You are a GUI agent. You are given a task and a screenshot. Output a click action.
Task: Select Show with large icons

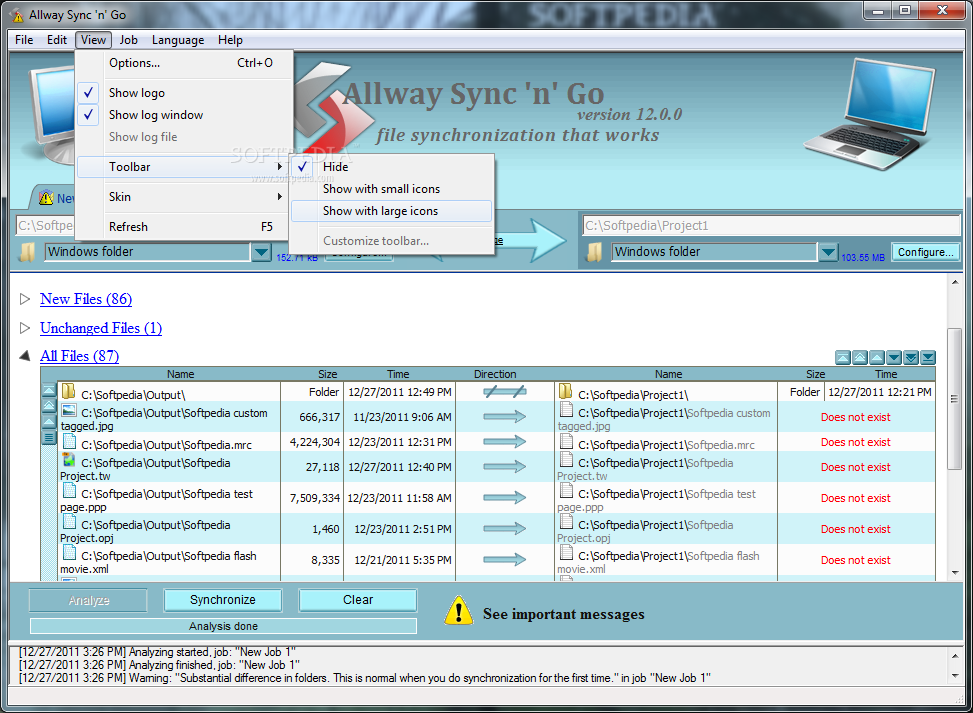391,211
